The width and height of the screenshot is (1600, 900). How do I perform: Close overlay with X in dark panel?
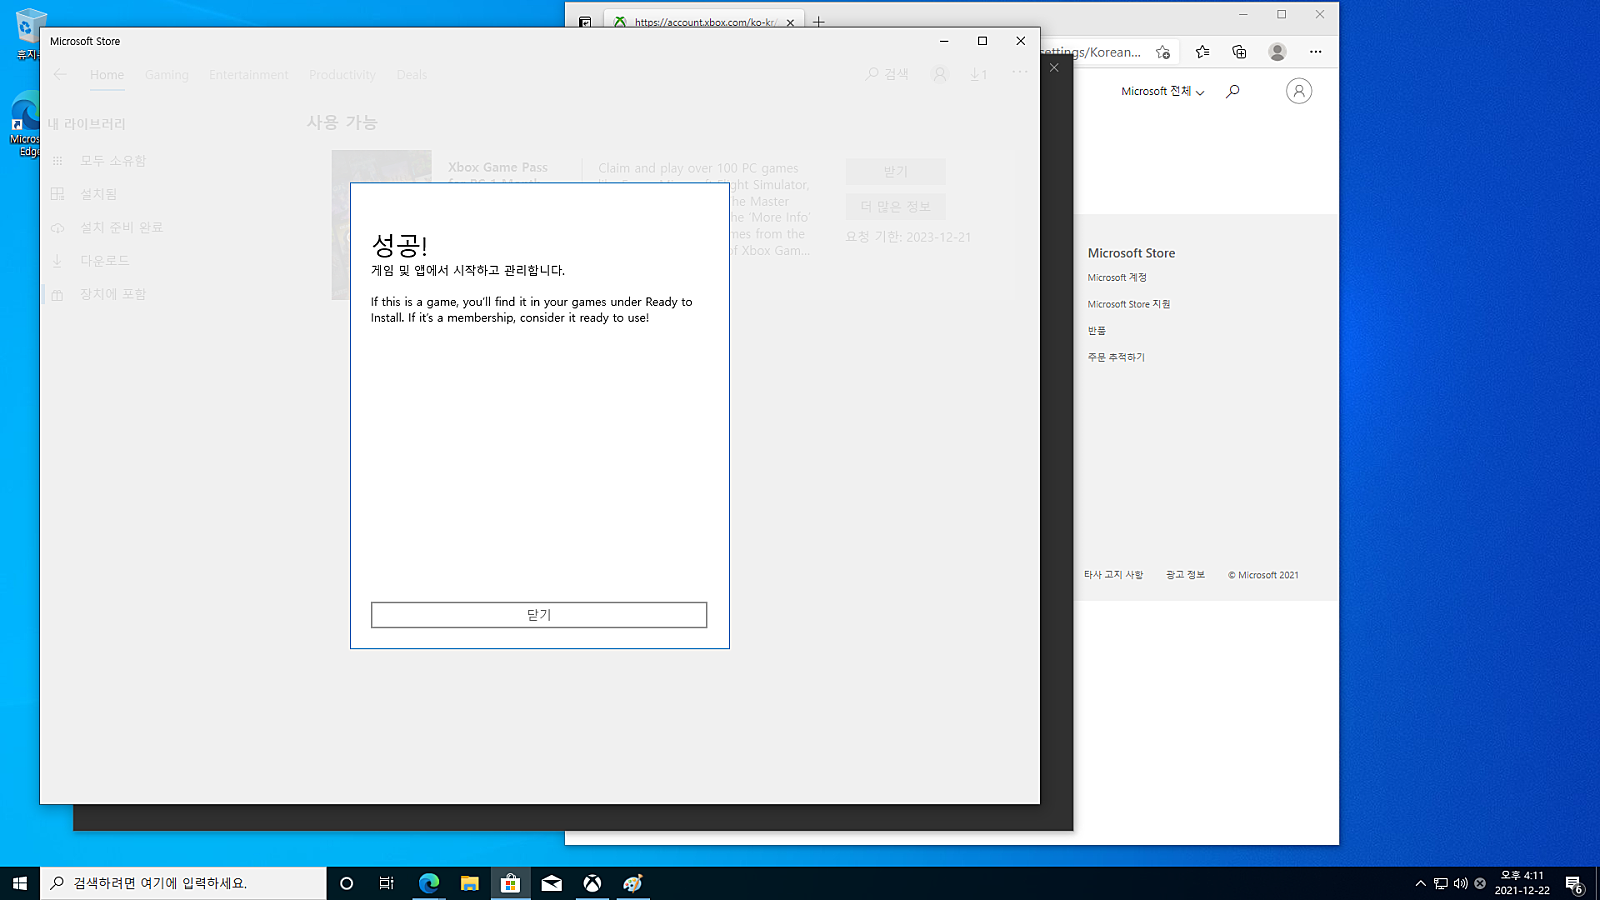(x=1054, y=68)
